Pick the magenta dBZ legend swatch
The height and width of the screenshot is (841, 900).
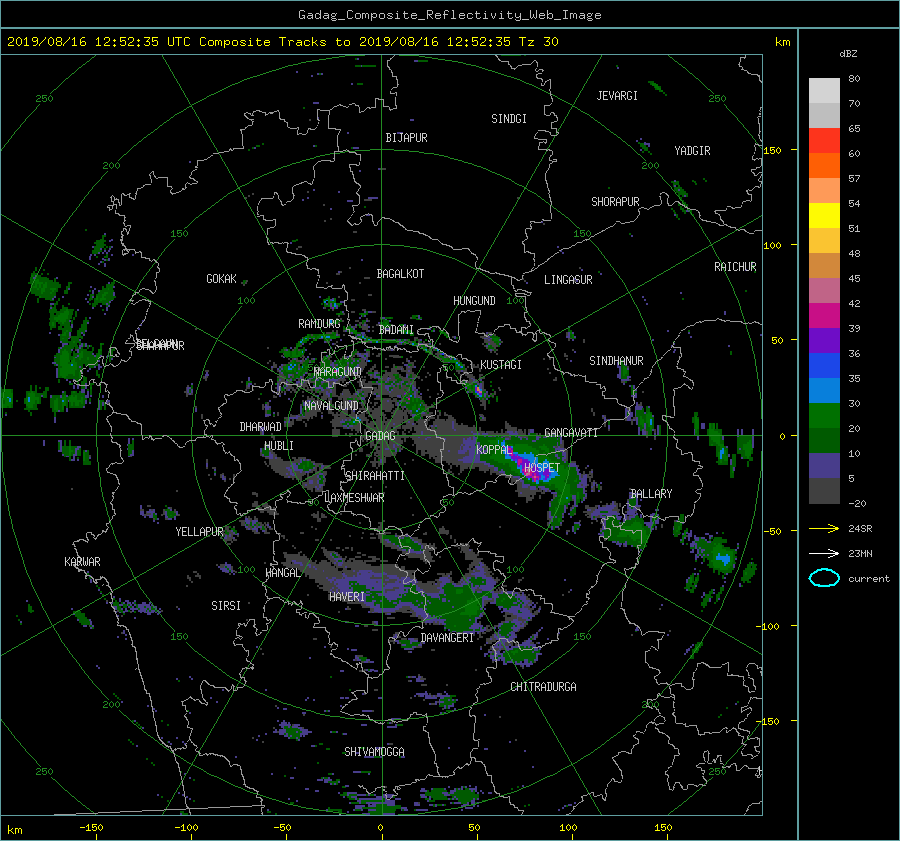pyautogui.click(x=824, y=315)
